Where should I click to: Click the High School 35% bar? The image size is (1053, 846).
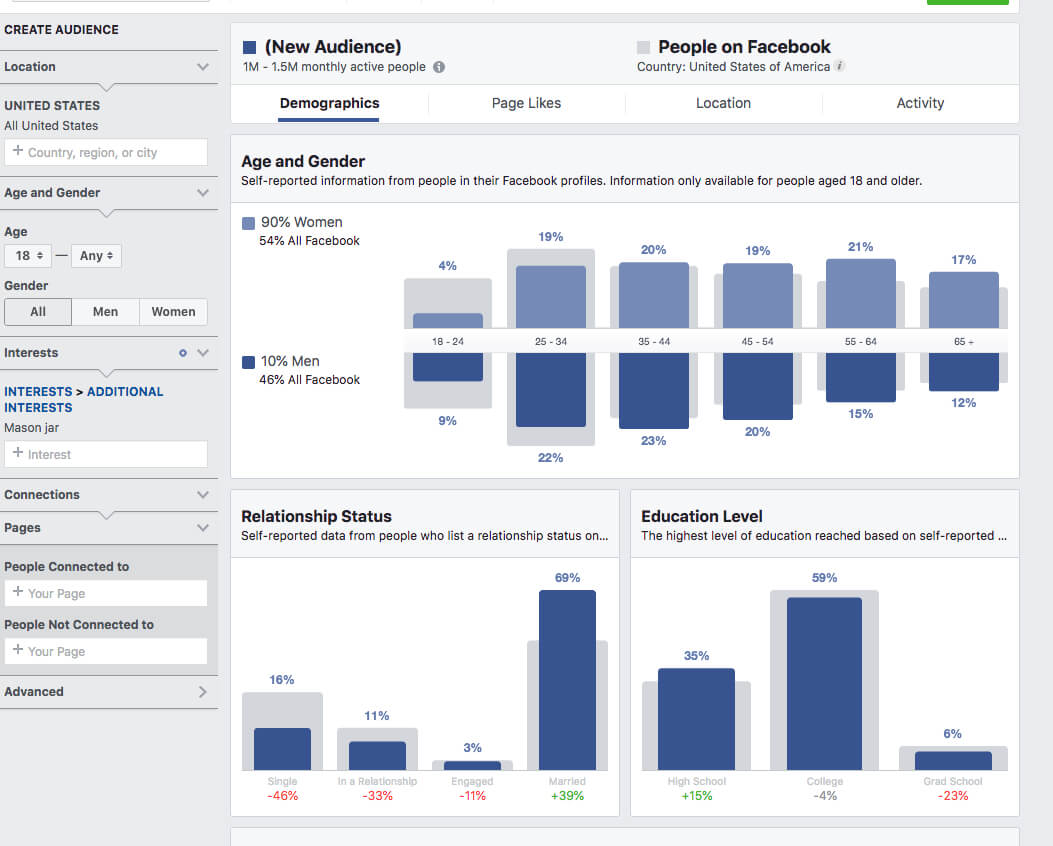coord(696,719)
